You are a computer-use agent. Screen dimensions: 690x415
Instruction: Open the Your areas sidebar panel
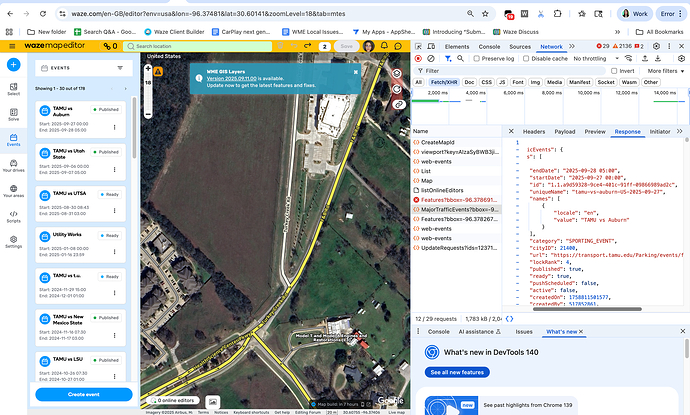point(14,191)
